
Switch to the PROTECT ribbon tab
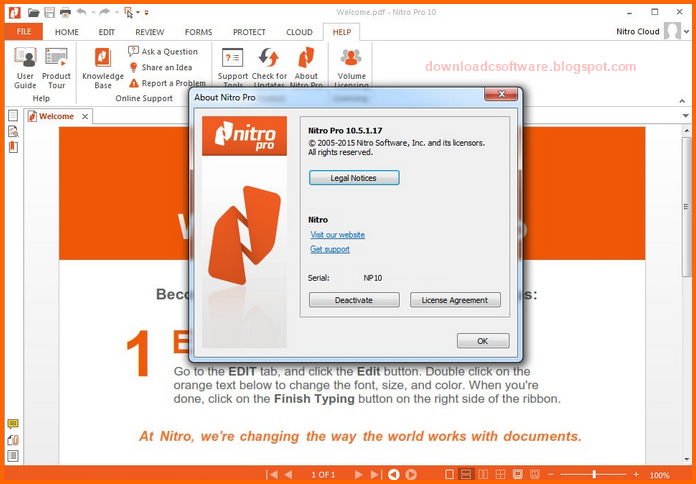pos(249,32)
